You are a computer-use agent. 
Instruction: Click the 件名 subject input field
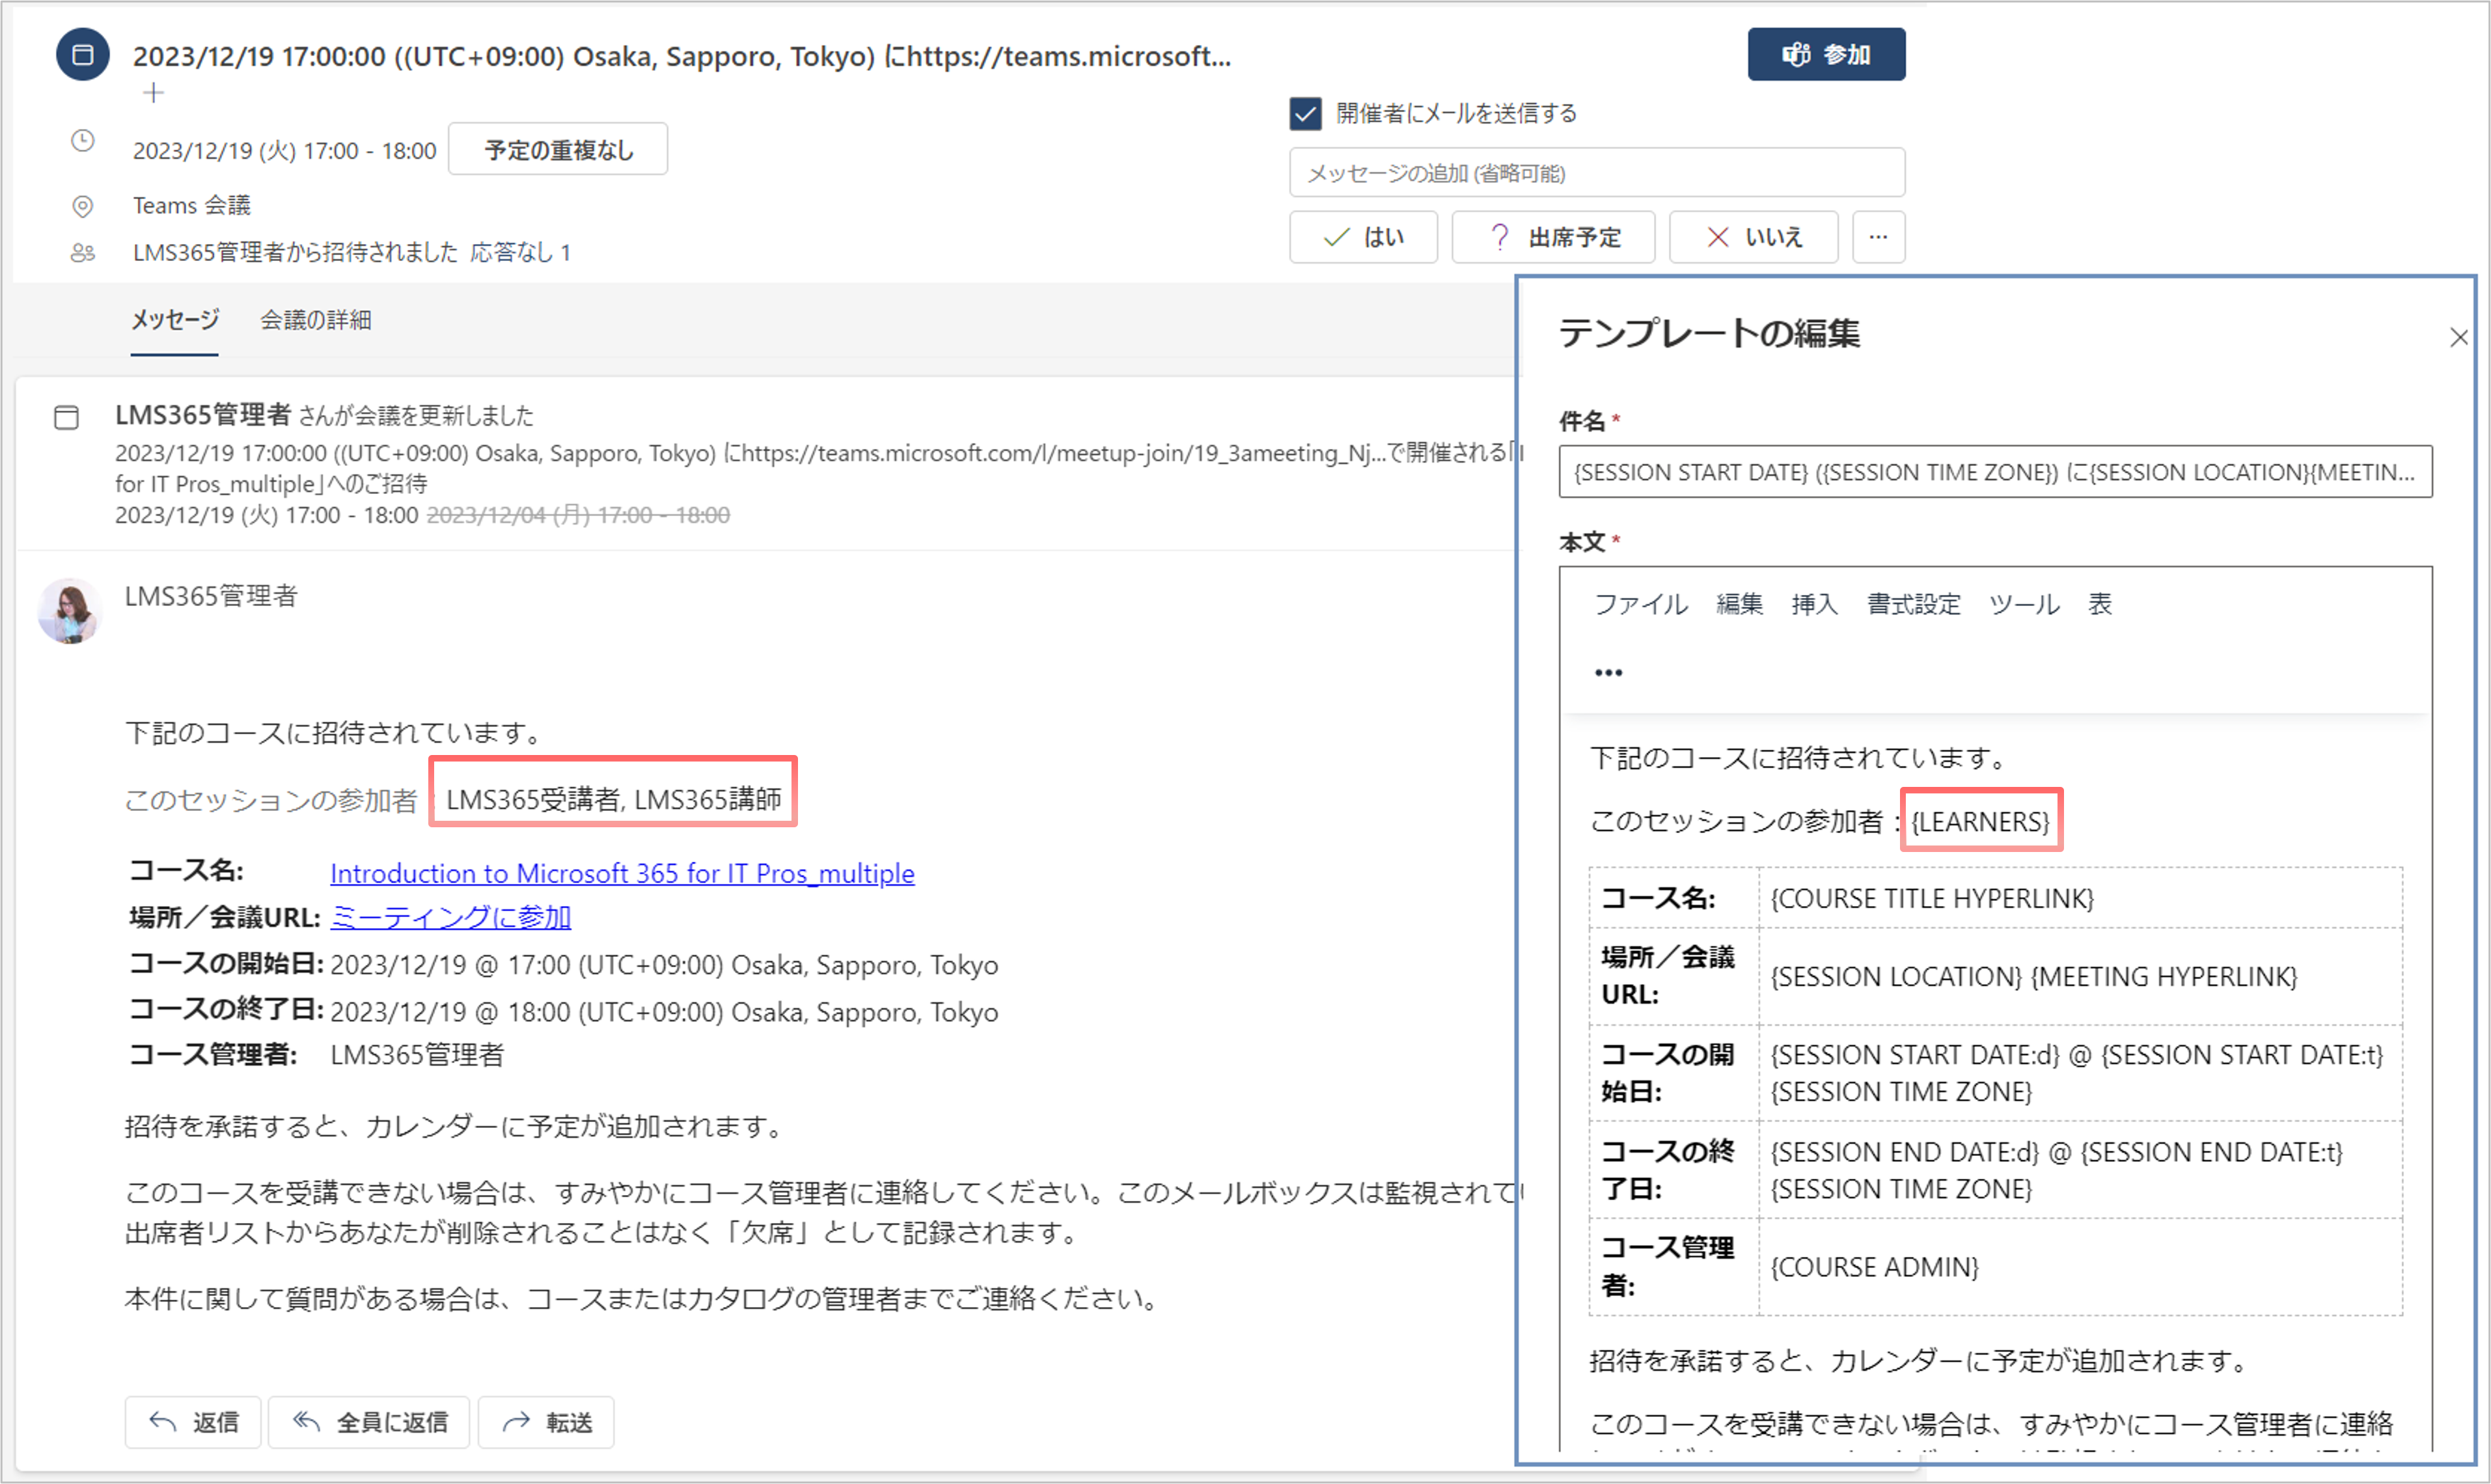tap(1995, 472)
